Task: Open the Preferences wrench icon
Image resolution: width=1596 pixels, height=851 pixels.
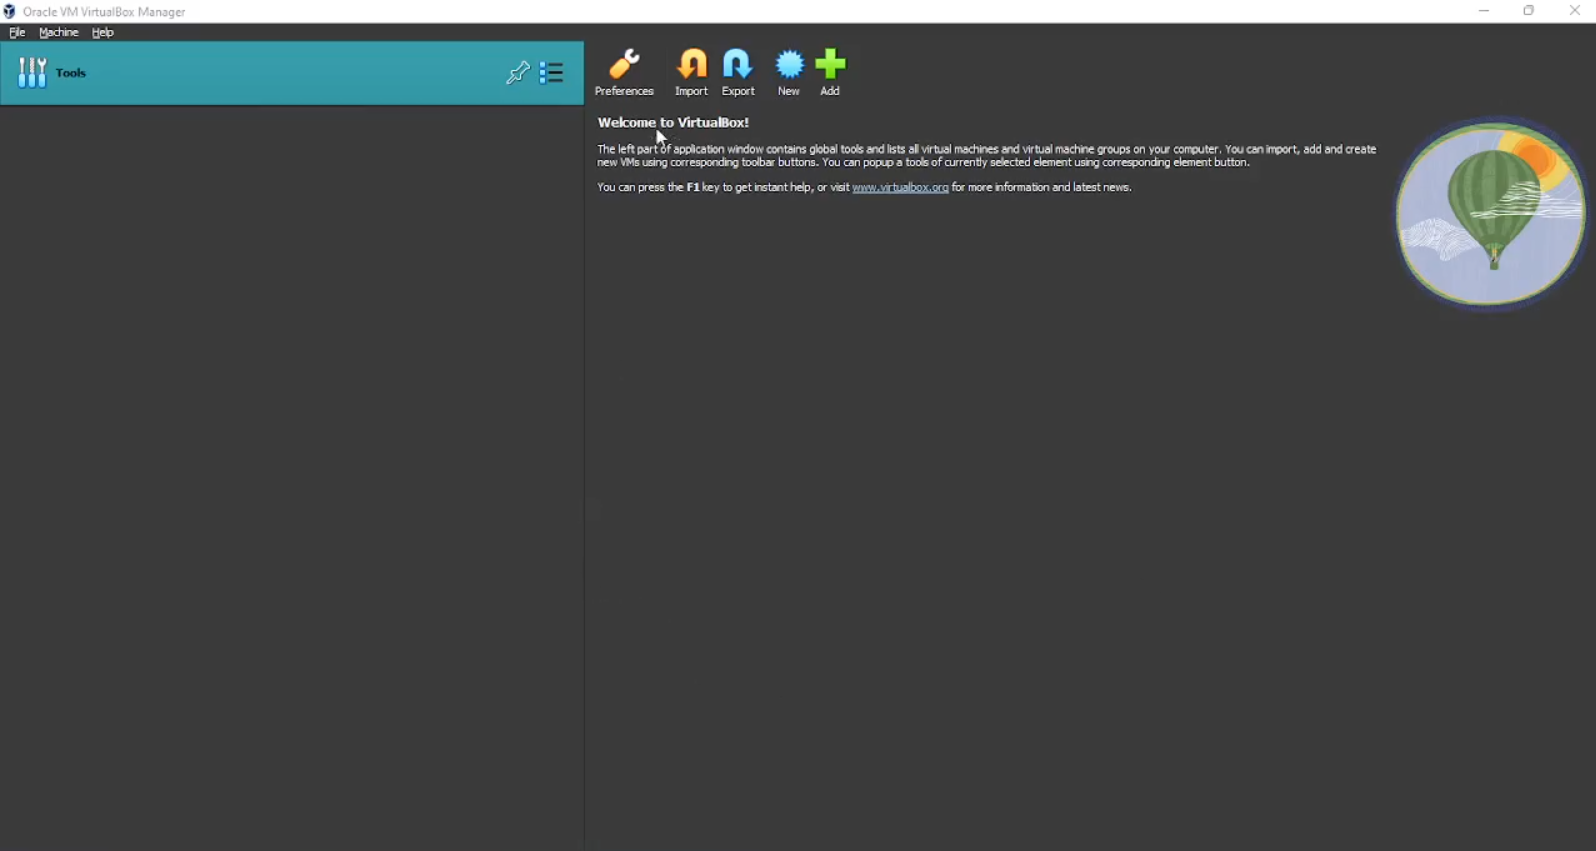Action: pyautogui.click(x=624, y=66)
